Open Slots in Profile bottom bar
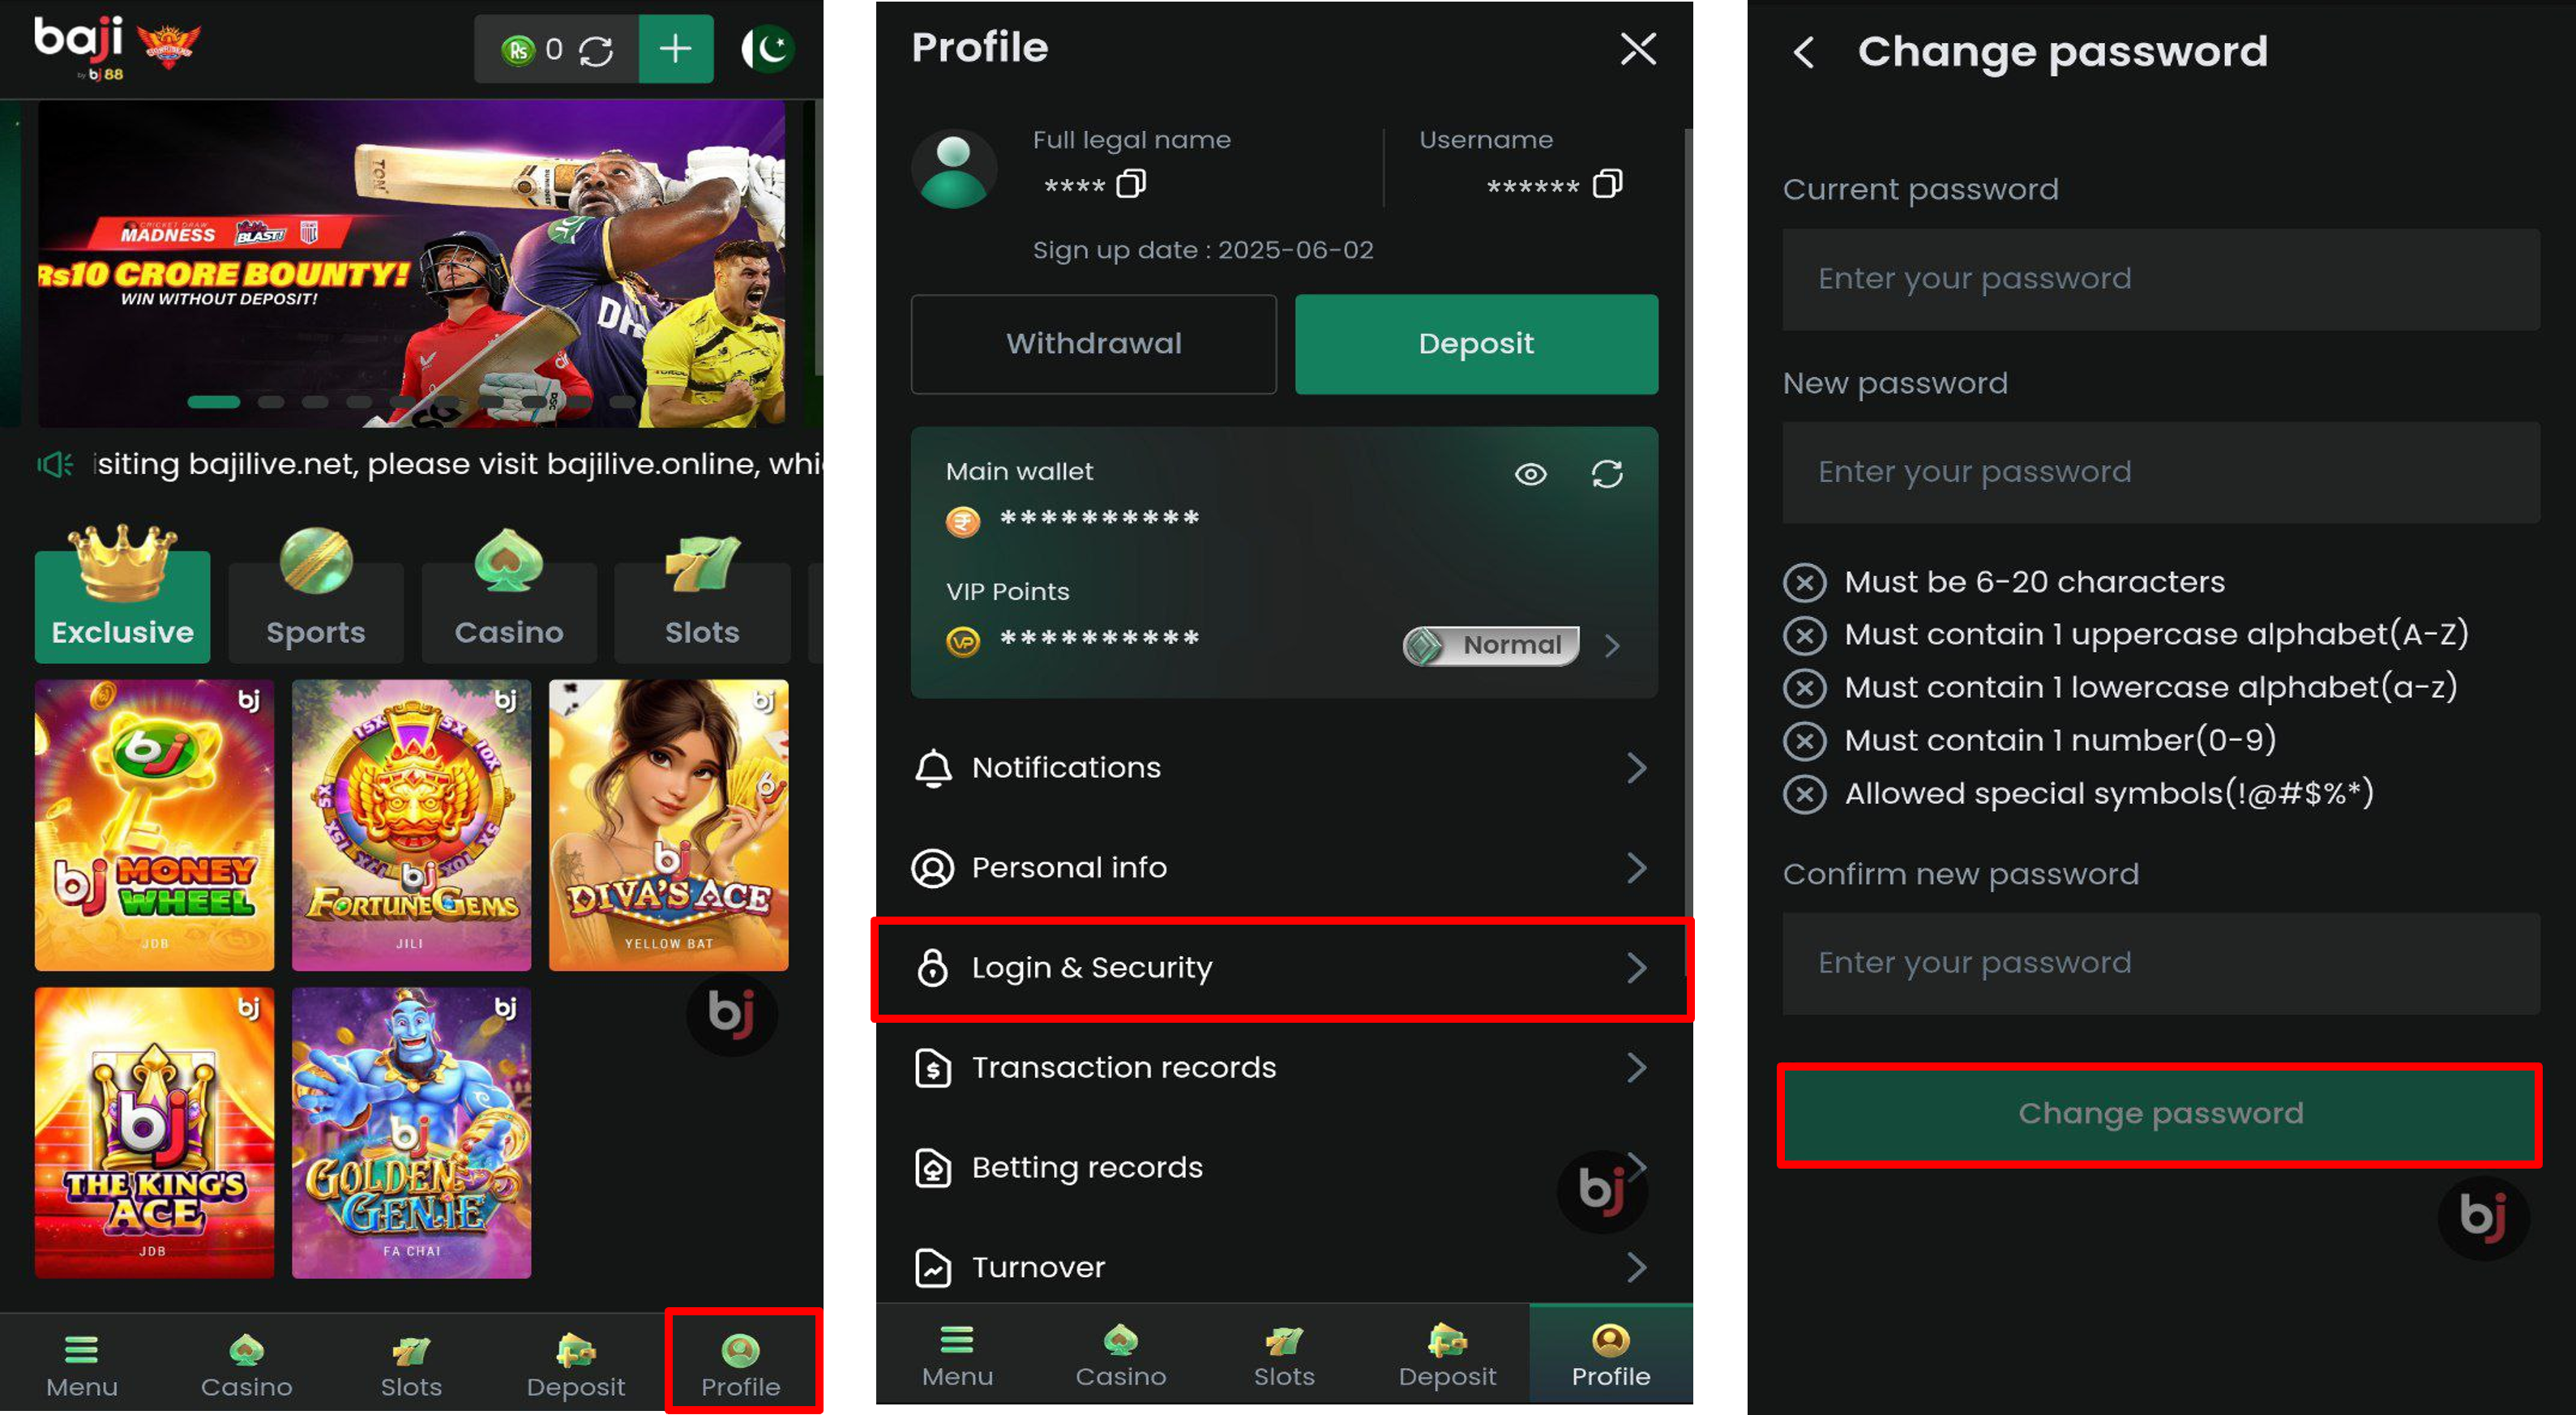This screenshot has width=2576, height=1415. pos(1284,1356)
